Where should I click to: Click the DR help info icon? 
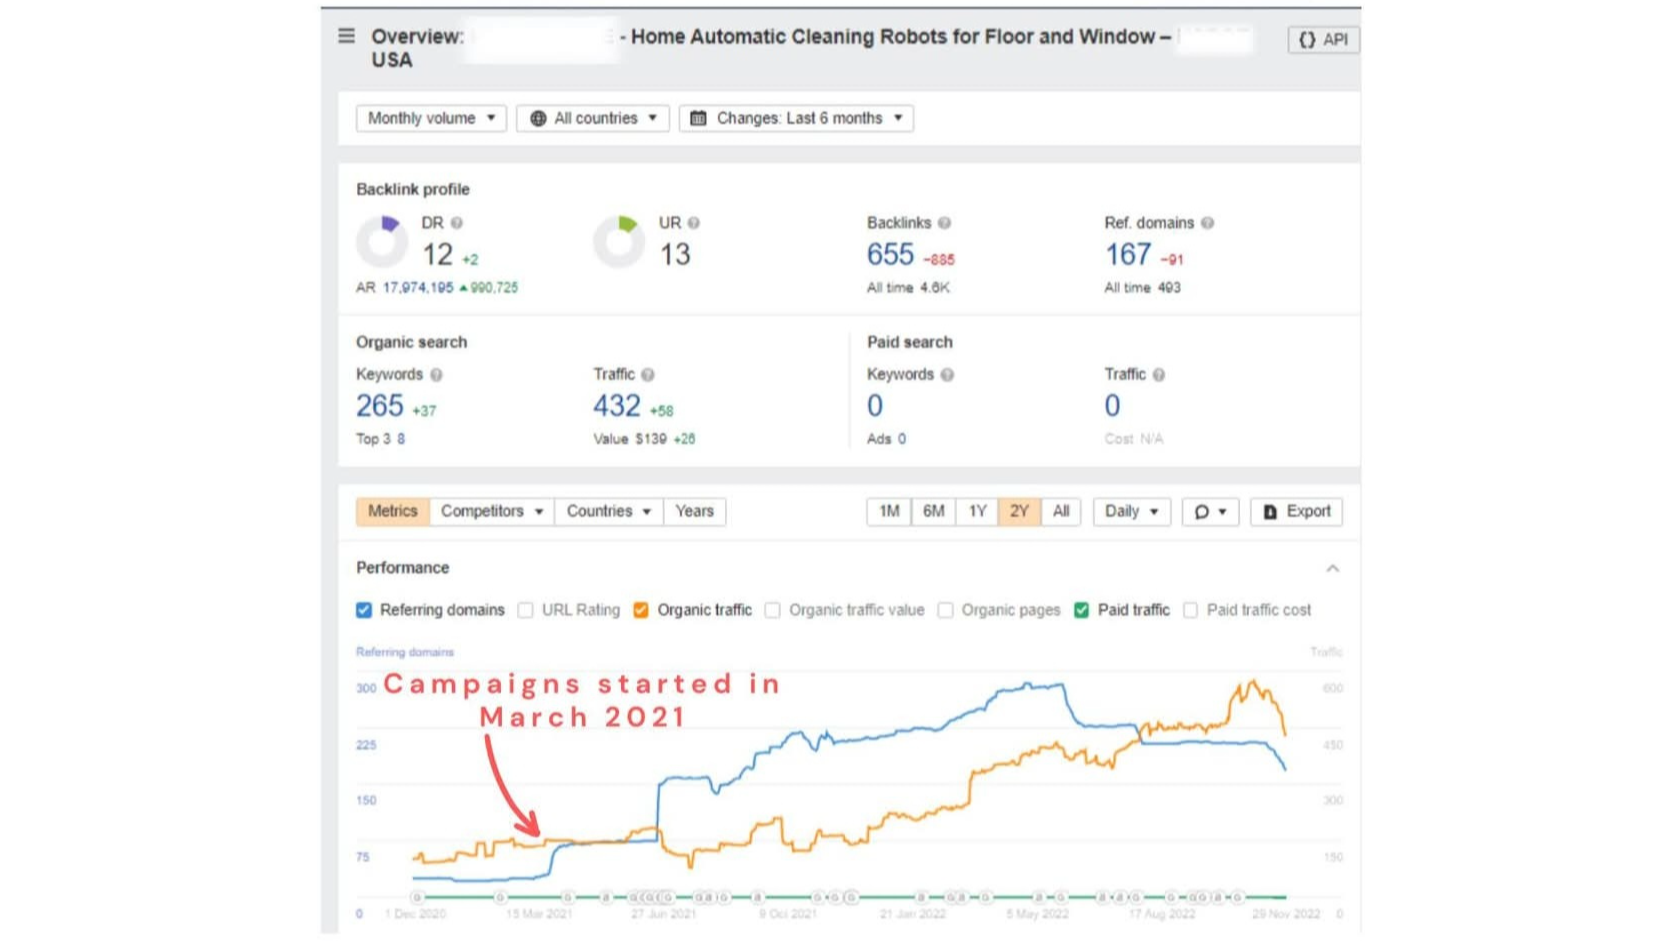pyautogui.click(x=457, y=223)
